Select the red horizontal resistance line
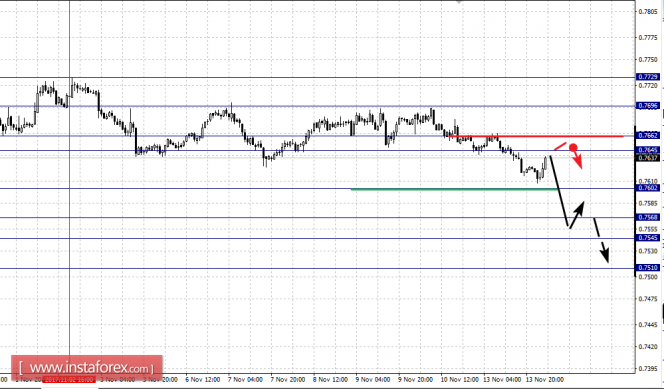664x389 pixels. coord(536,136)
